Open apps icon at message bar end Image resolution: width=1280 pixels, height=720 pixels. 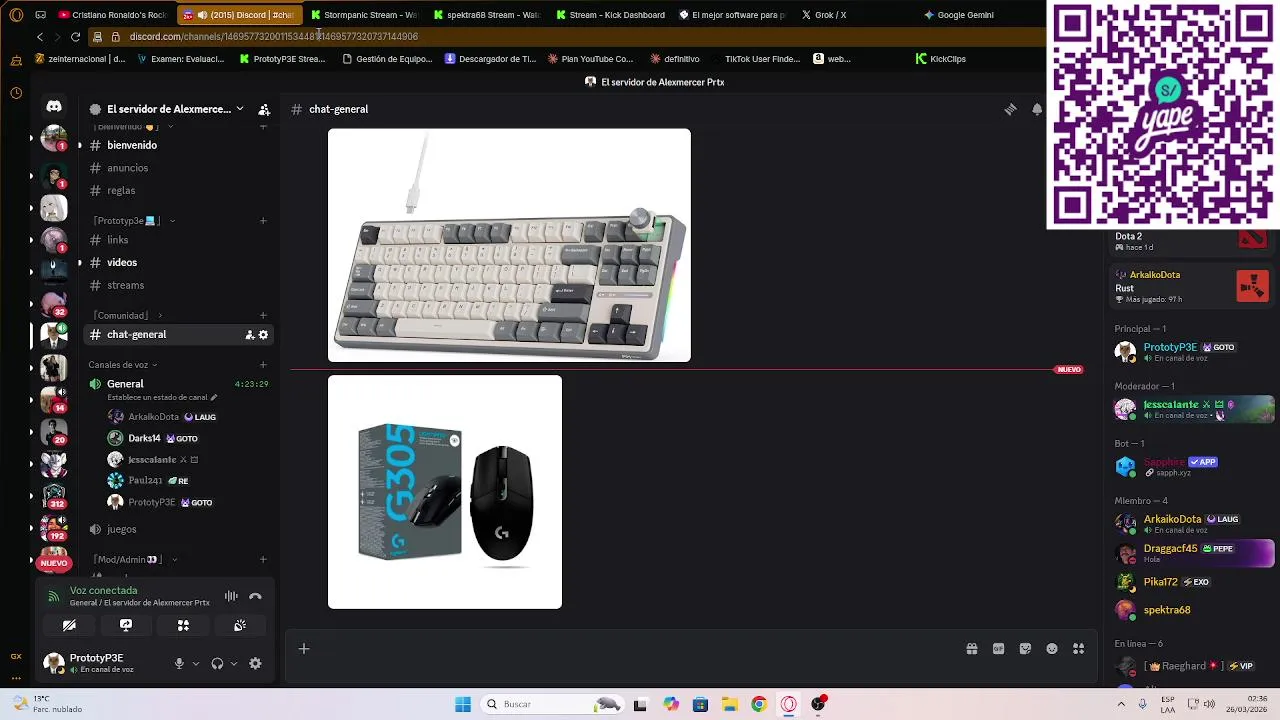click(x=1078, y=649)
